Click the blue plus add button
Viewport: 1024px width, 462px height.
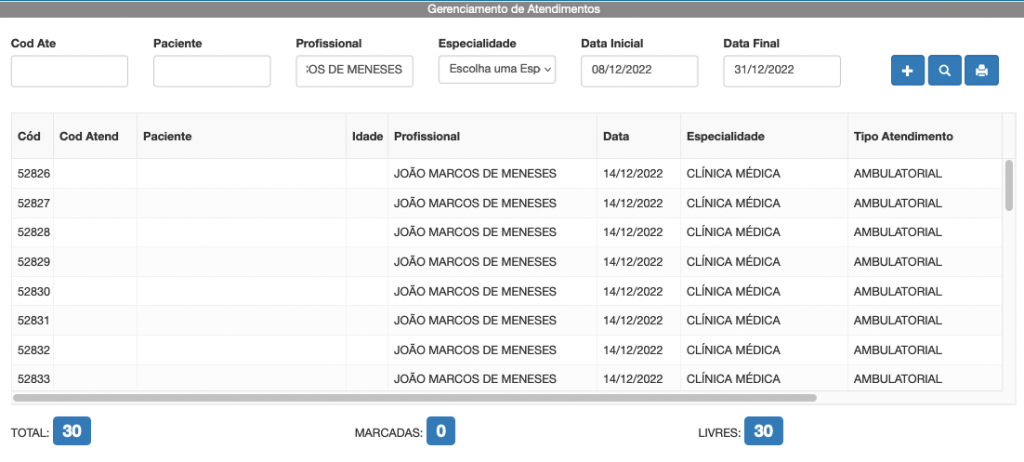907,71
